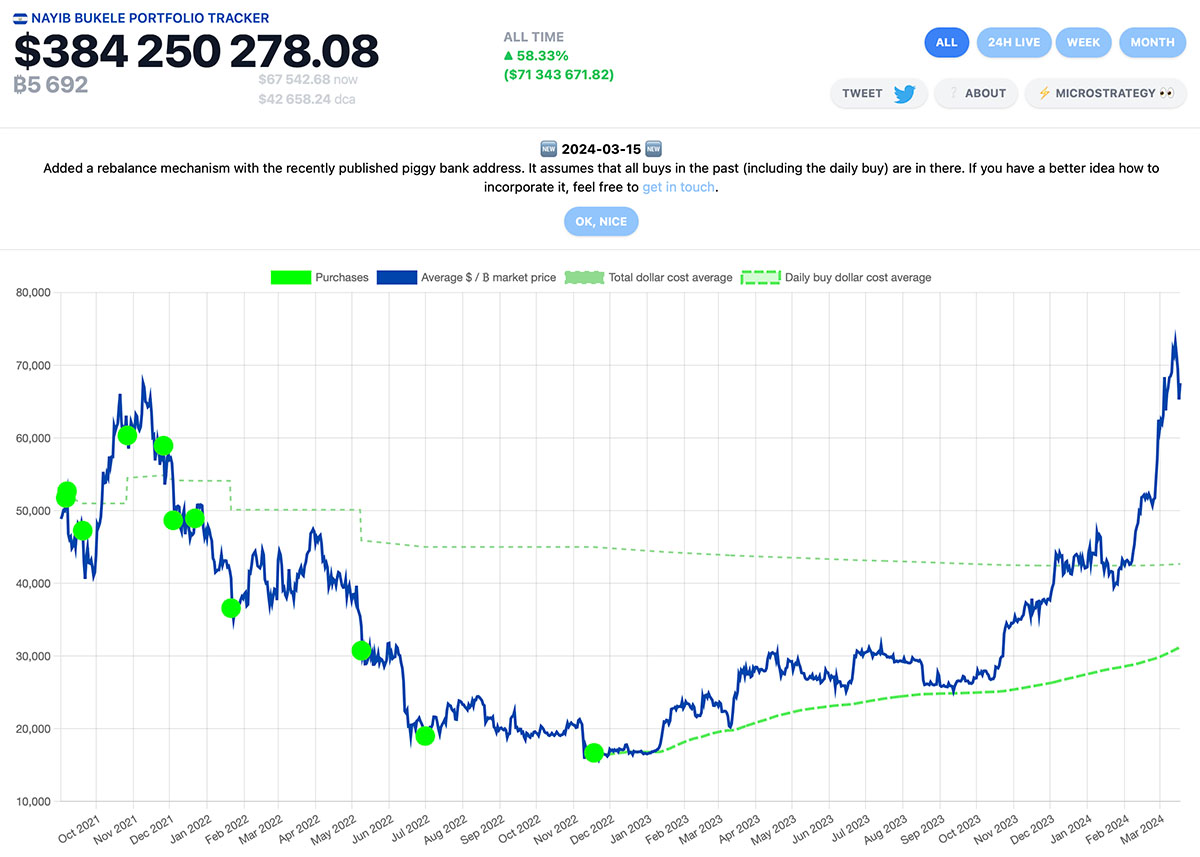Image resolution: width=1200 pixels, height=857 pixels.
Task: Click the NEW badge before 2024-03-15
Action: coord(548,149)
